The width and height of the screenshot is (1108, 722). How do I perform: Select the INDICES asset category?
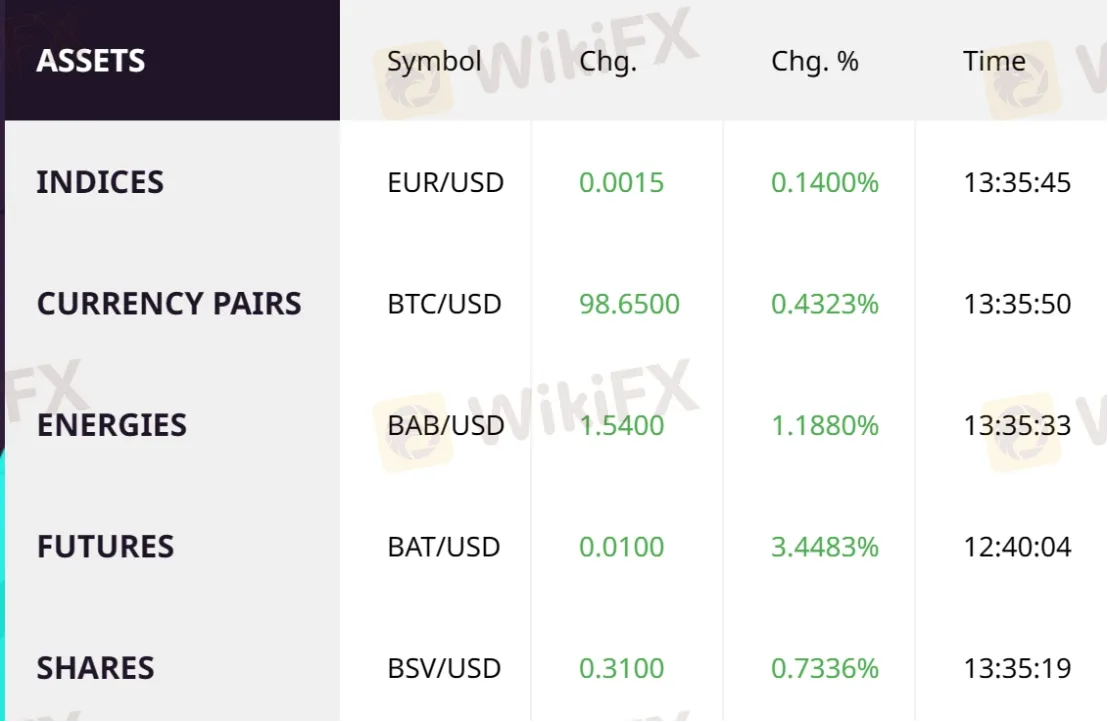[x=100, y=182]
